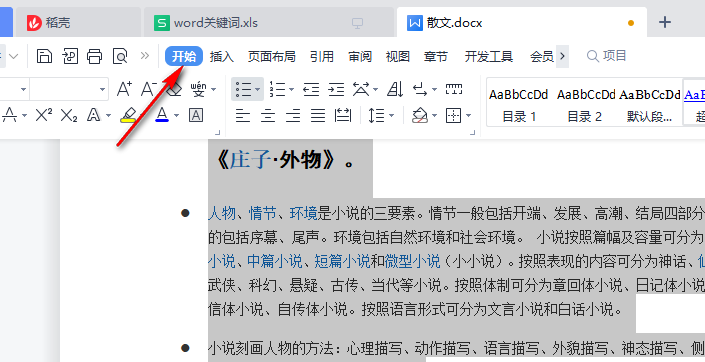Click the phonetic guide wén icon

(198, 89)
